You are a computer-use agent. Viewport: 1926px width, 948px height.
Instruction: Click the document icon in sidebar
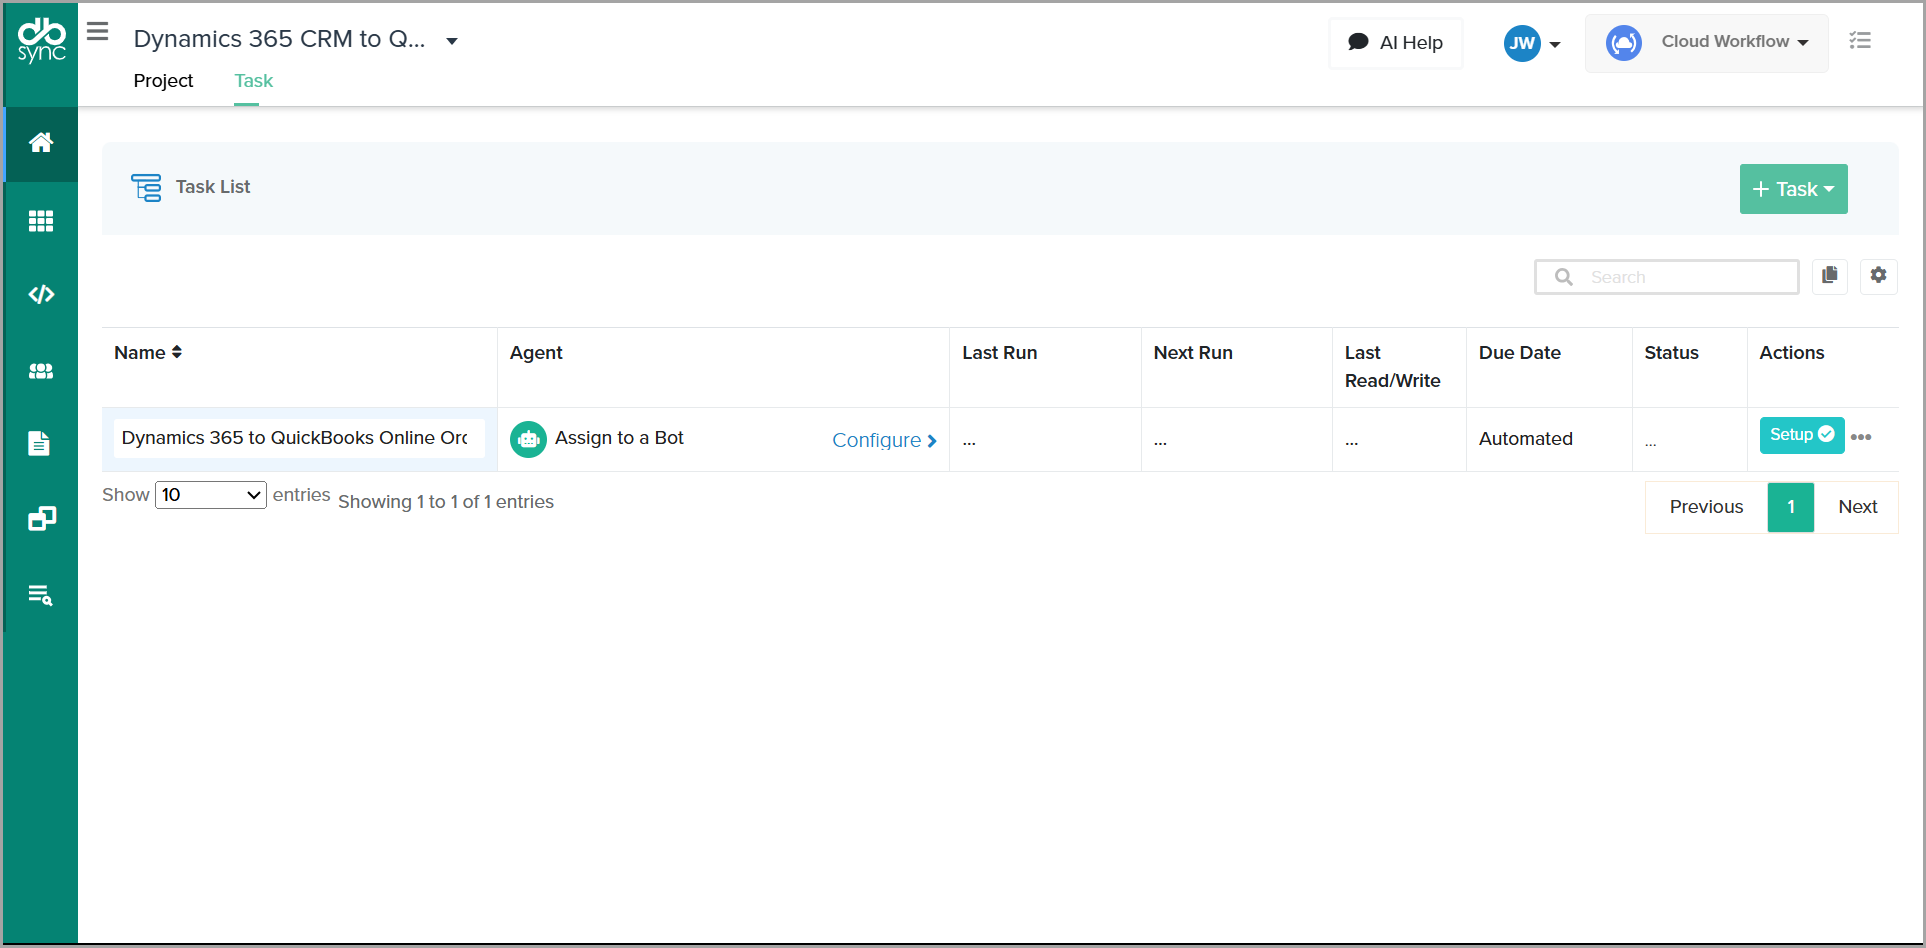(x=39, y=443)
